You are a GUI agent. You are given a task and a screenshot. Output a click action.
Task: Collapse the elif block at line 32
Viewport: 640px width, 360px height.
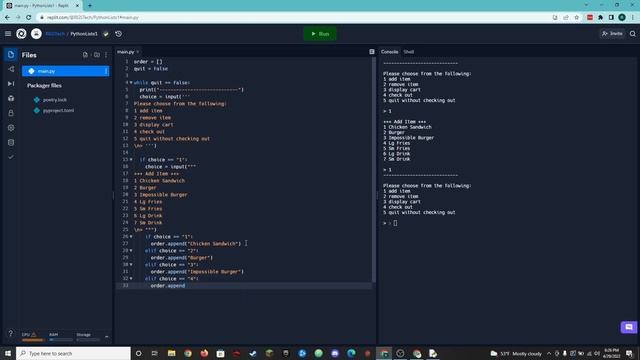coord(131,279)
